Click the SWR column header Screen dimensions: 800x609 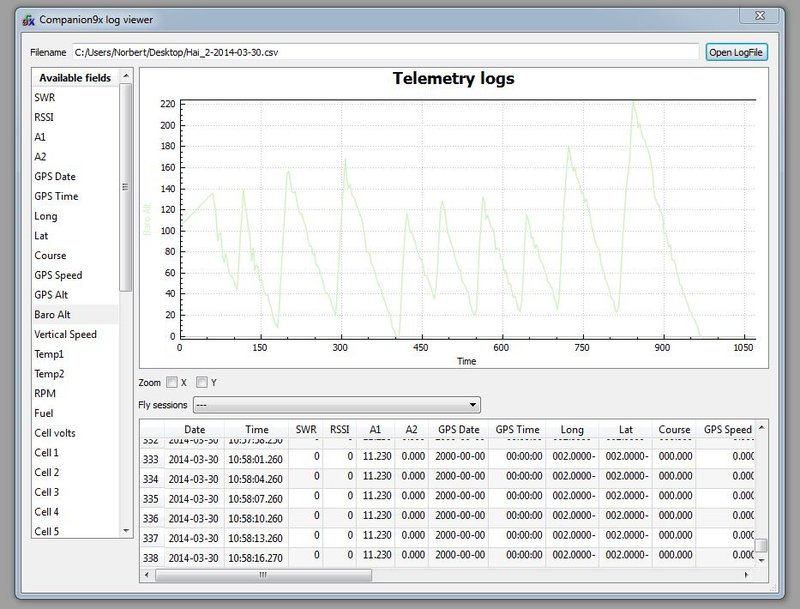point(306,429)
